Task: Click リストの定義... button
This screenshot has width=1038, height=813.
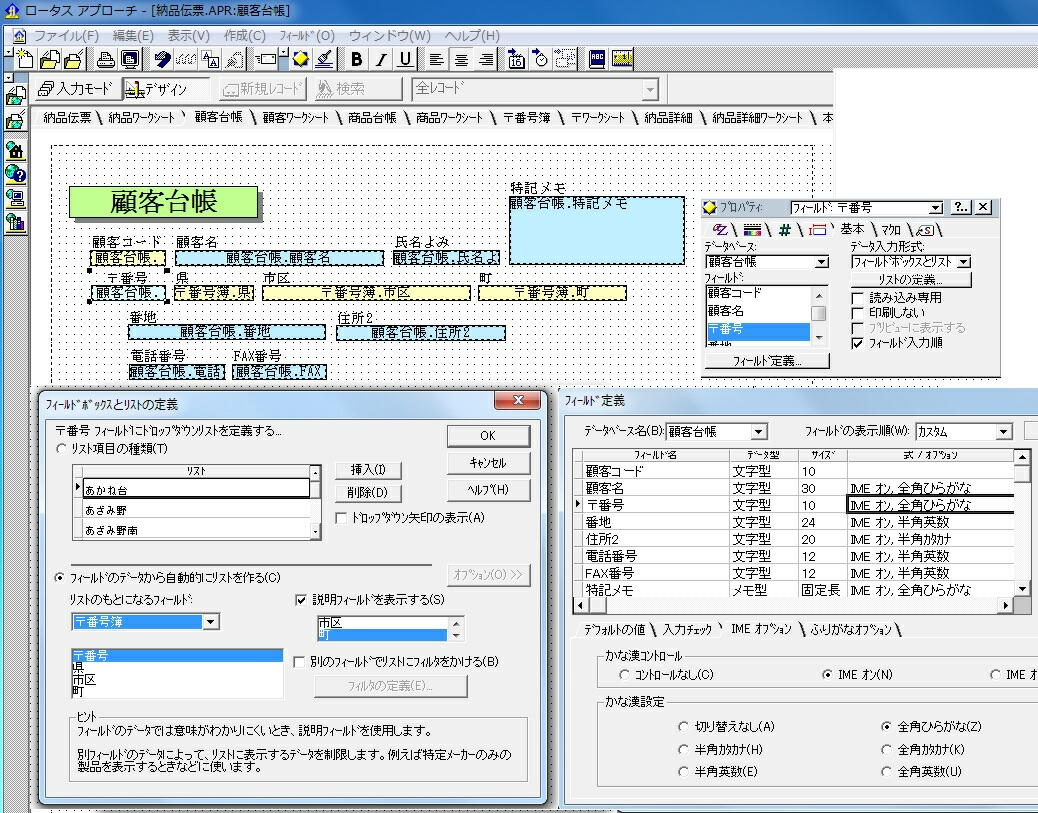Action: click(x=911, y=279)
